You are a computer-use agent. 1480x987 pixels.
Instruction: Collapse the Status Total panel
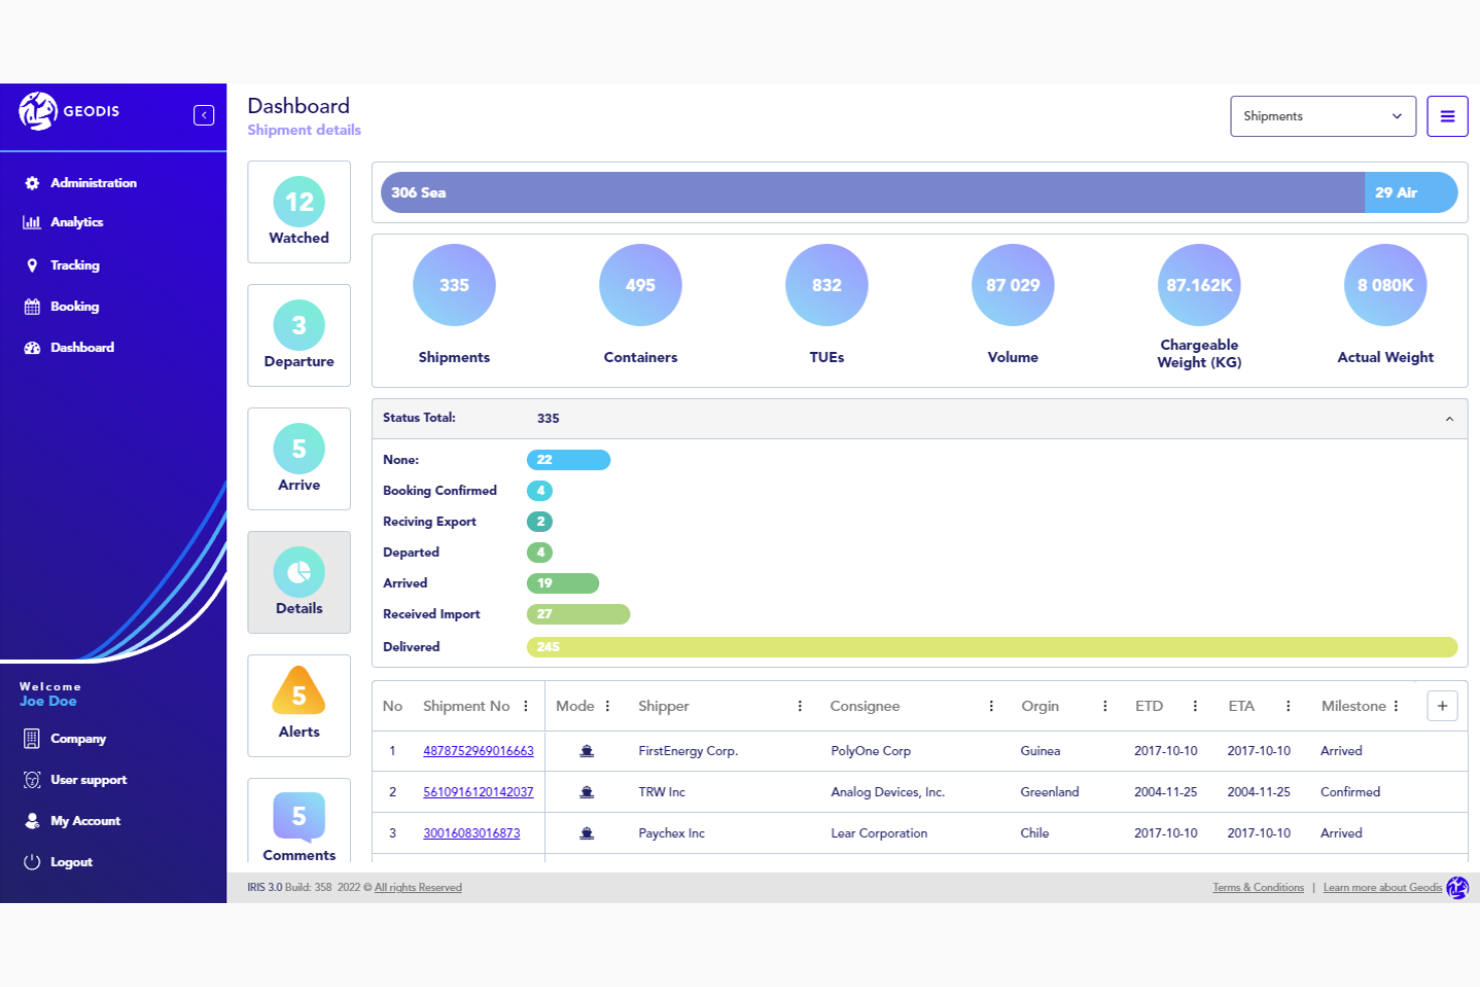point(1449,419)
